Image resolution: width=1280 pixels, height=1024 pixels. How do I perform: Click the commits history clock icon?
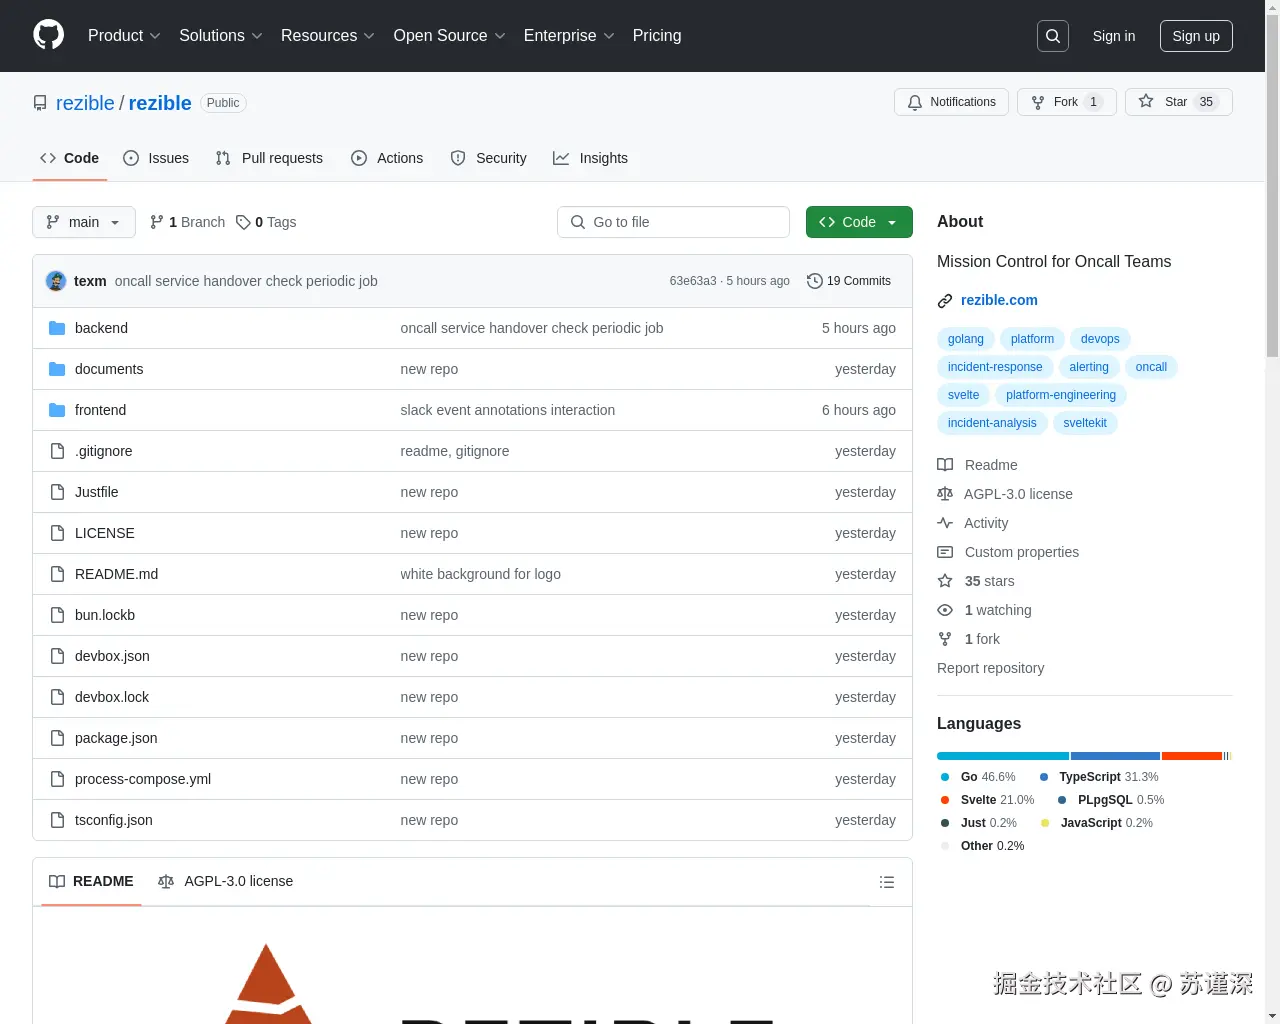pyautogui.click(x=815, y=281)
